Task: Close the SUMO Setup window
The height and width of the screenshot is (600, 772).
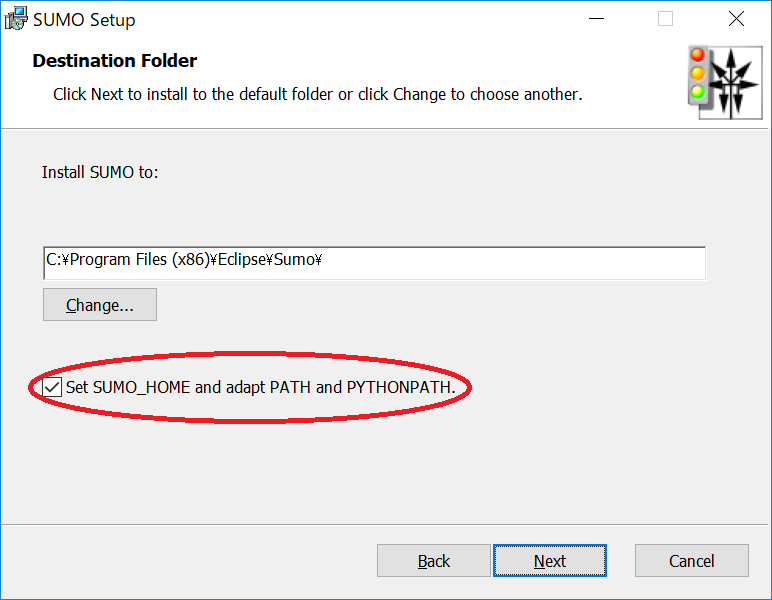Action: tap(736, 19)
